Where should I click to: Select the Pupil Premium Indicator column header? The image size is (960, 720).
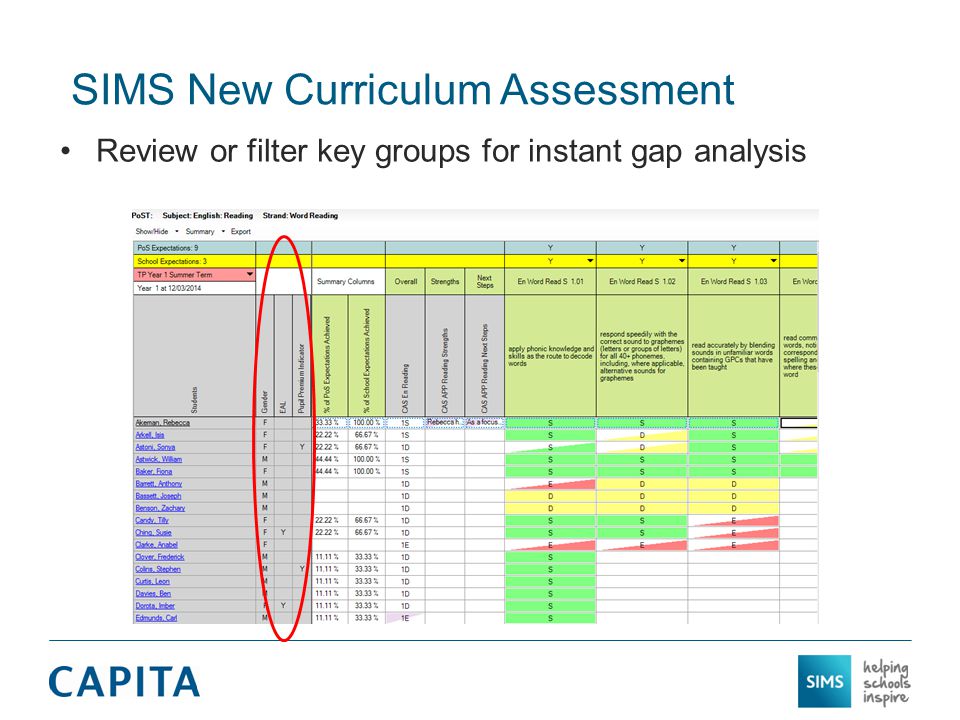pyautogui.click(x=302, y=355)
